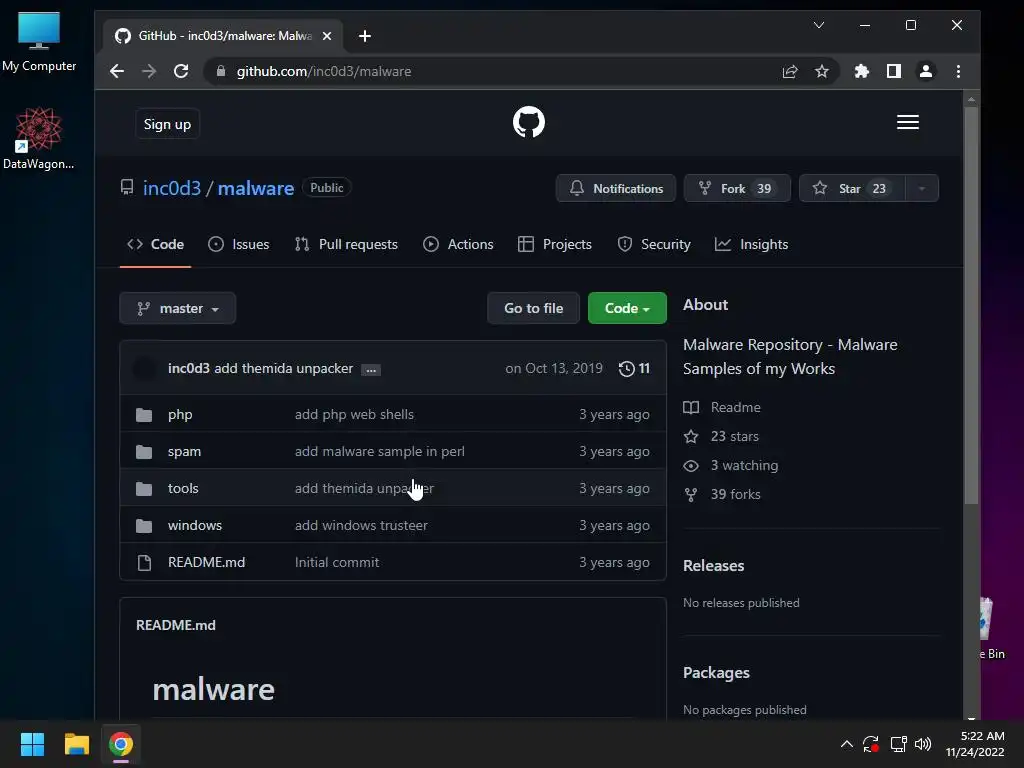This screenshot has width=1024, height=768.
Task: Open the php folder link
Action: tap(180, 415)
